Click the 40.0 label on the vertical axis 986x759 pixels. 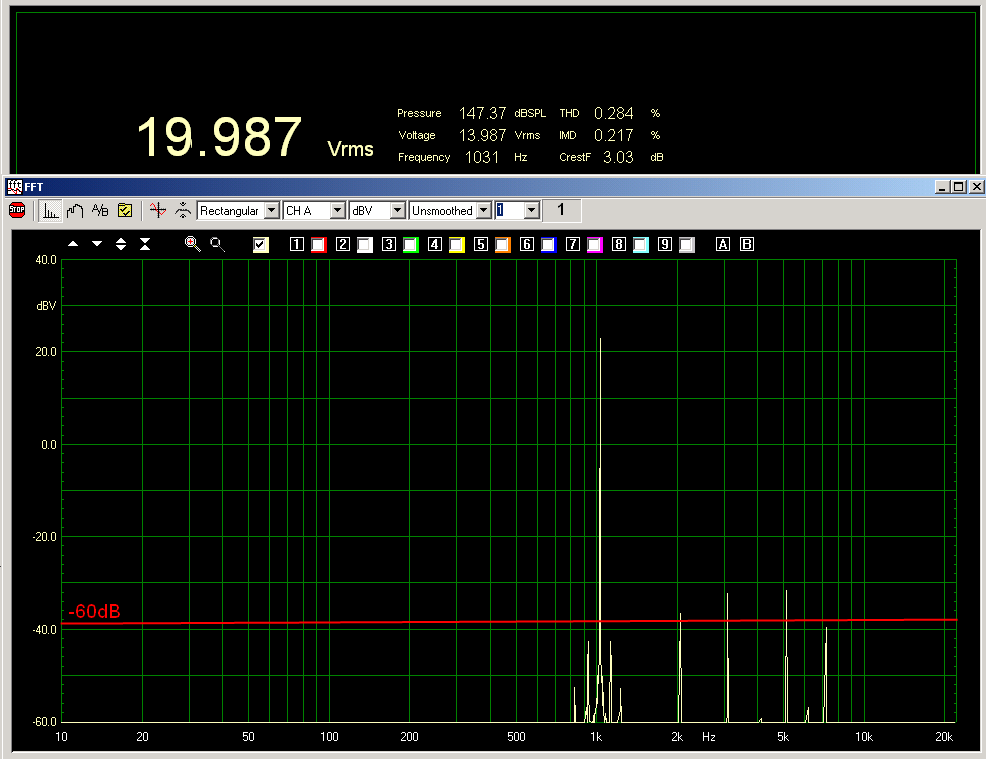point(46,260)
